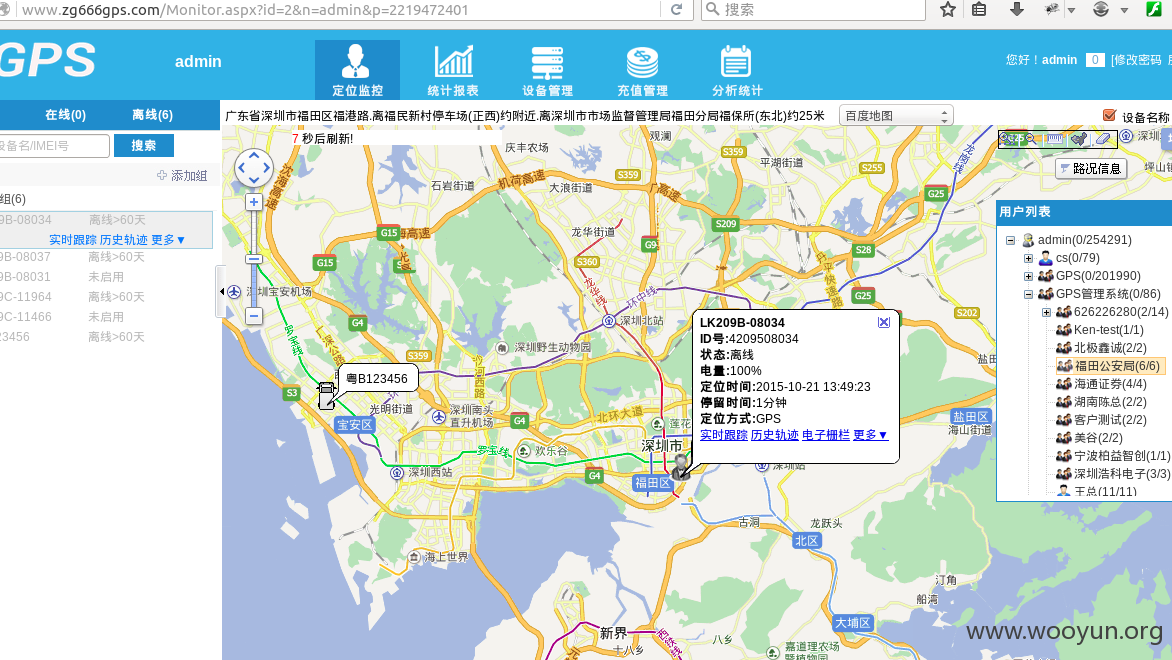Select 福田公安局(6/6) in user list
The image size is (1172, 660).
pyautogui.click(x=1117, y=366)
